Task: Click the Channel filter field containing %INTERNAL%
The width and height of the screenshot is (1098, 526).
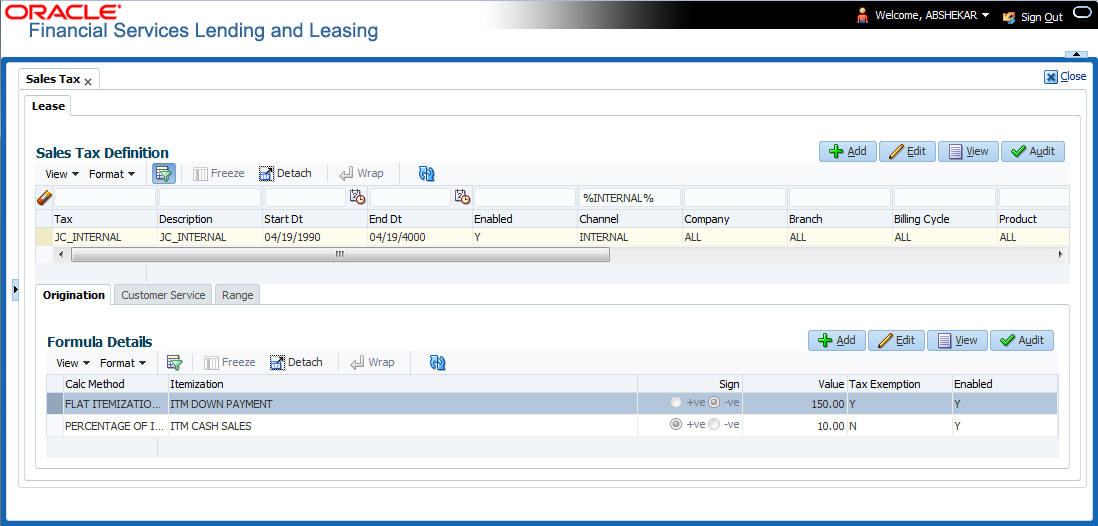Action: [x=630, y=198]
